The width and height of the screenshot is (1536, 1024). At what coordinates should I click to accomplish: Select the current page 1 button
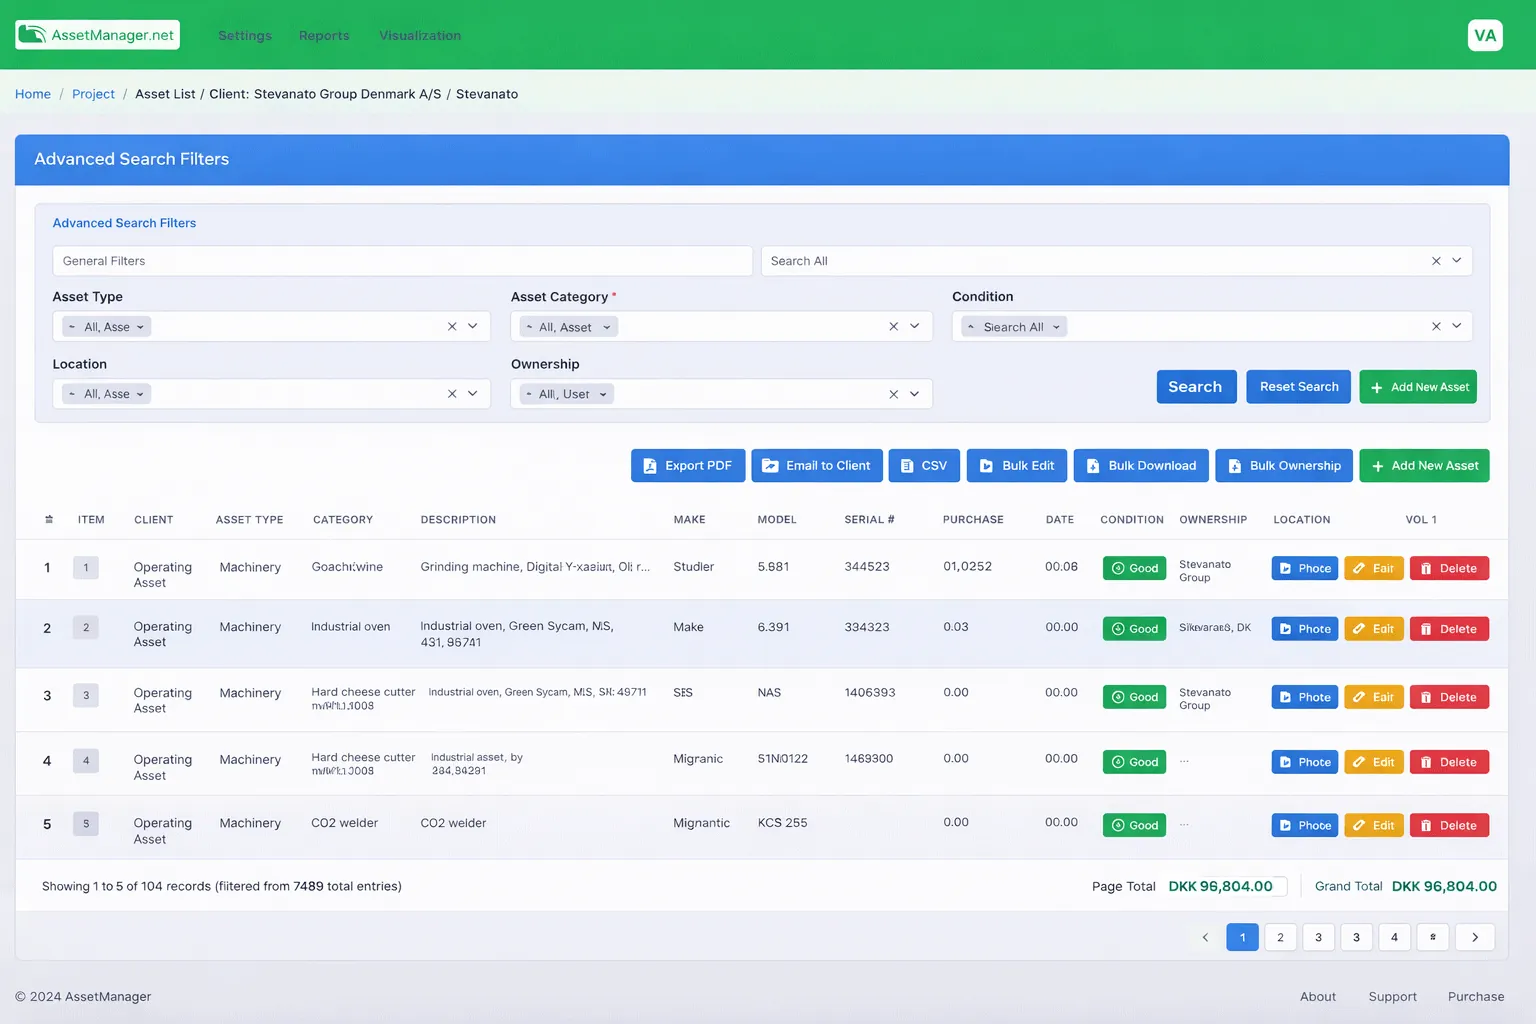pyautogui.click(x=1242, y=937)
